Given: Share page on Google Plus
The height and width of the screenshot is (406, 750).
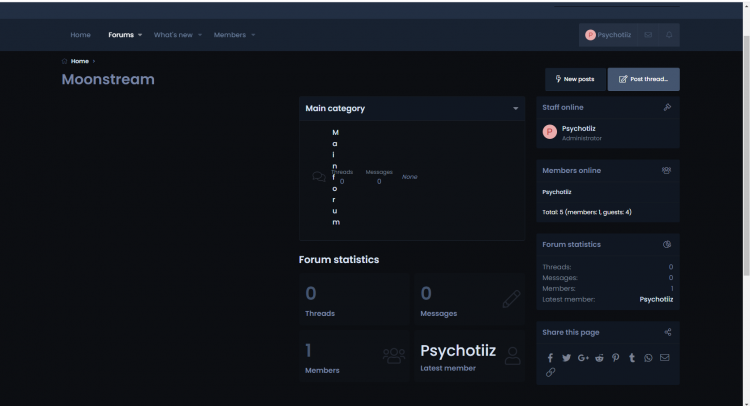Looking at the screenshot, I should tap(583, 358).
